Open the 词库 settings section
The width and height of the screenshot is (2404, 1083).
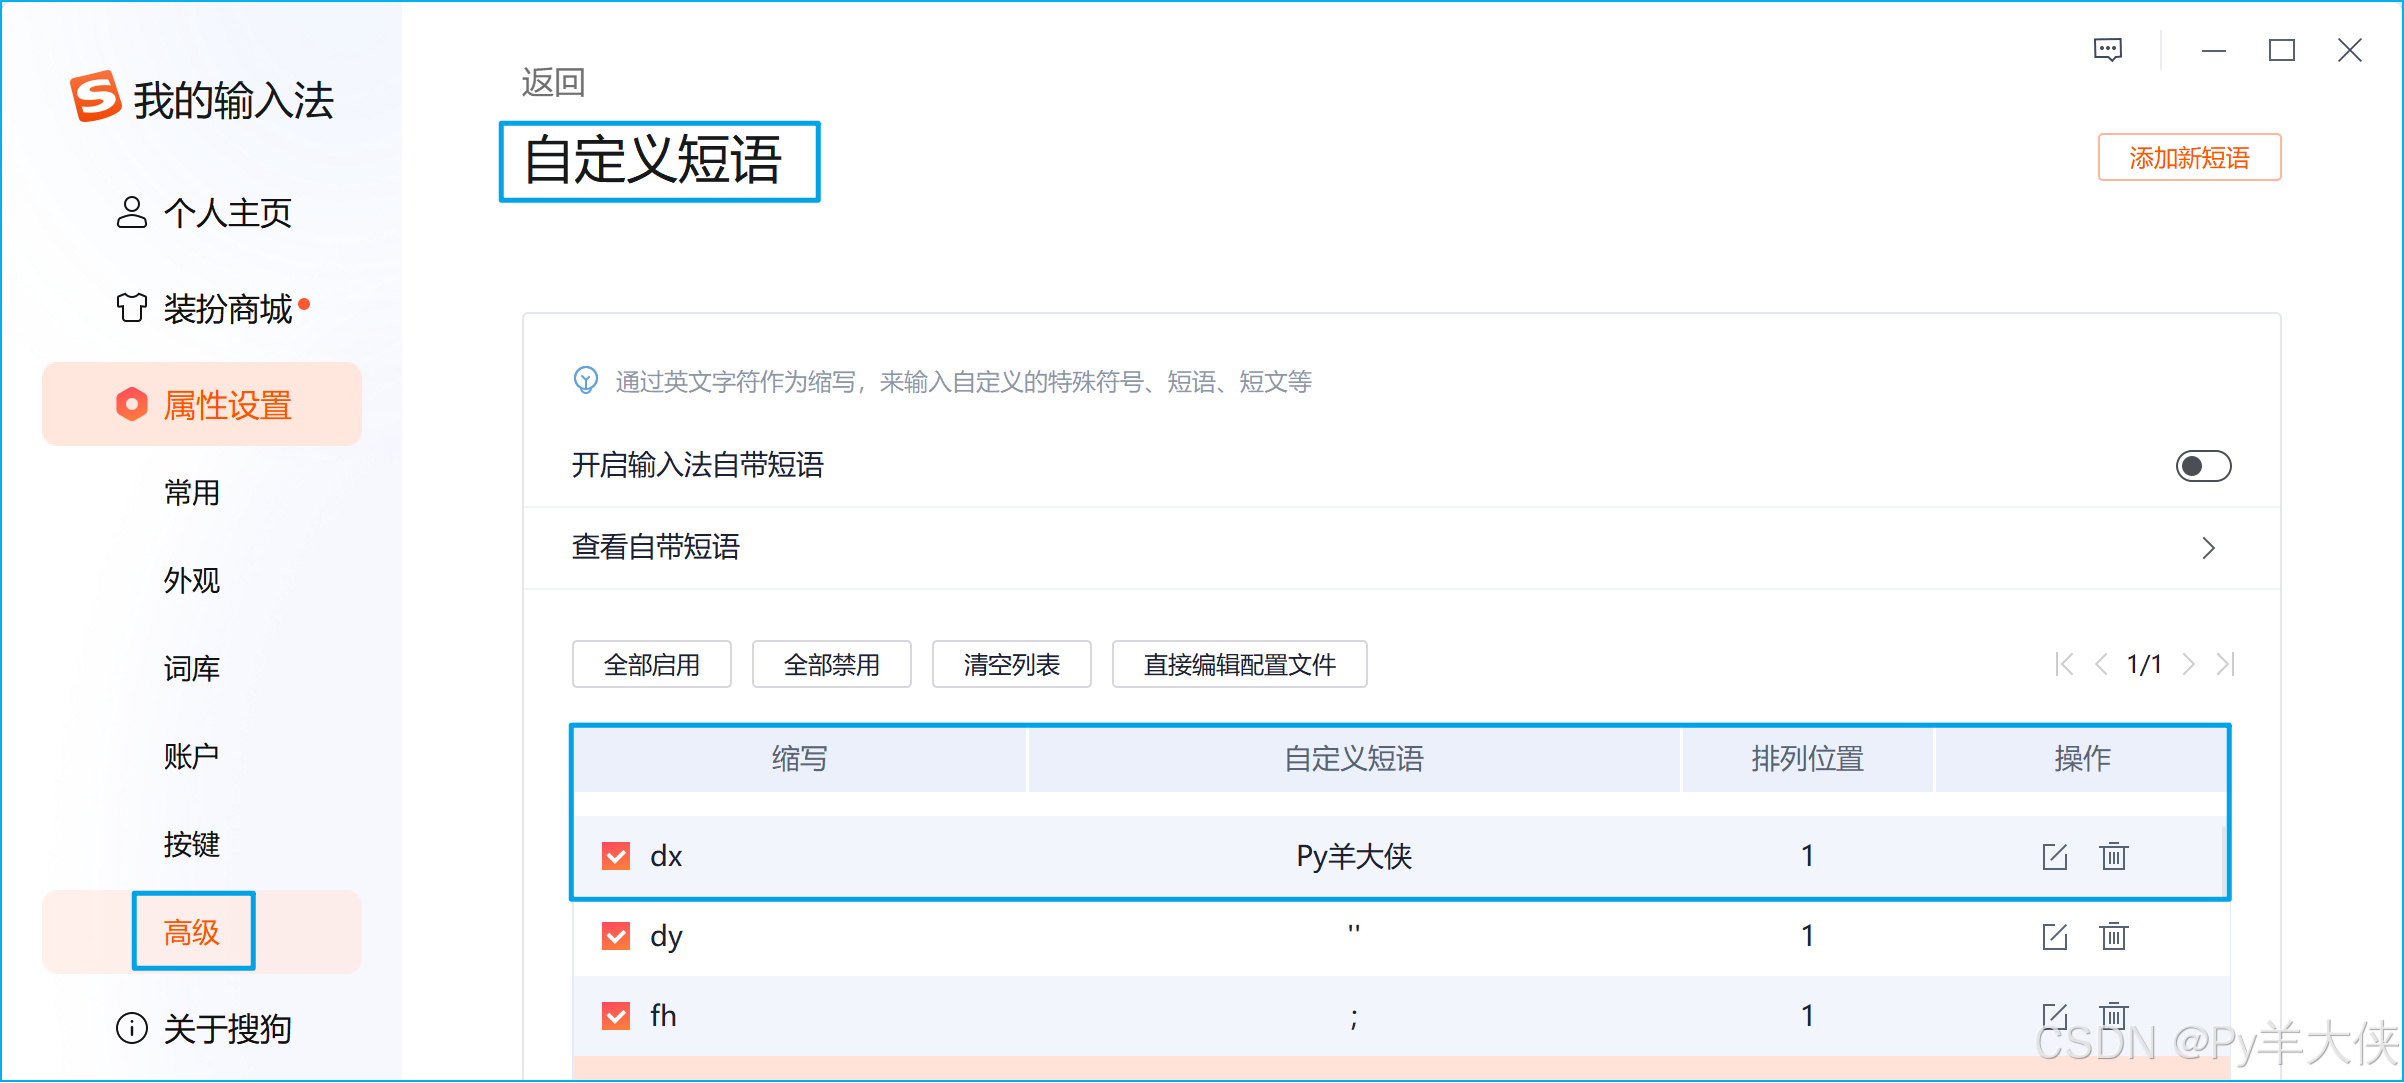click(x=192, y=668)
